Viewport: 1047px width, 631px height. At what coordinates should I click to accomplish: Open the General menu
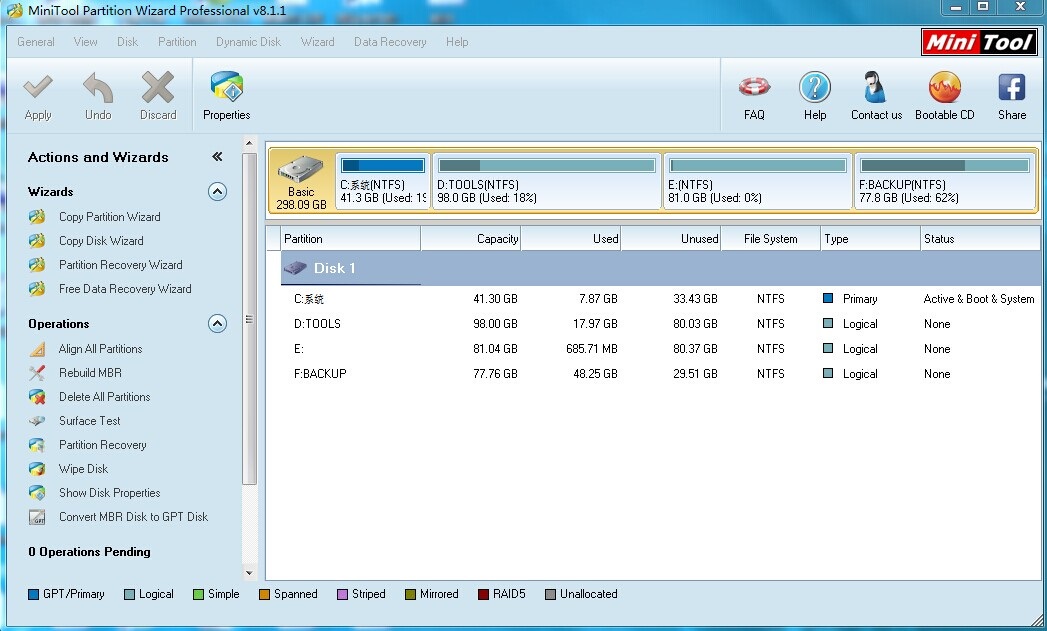coord(36,42)
